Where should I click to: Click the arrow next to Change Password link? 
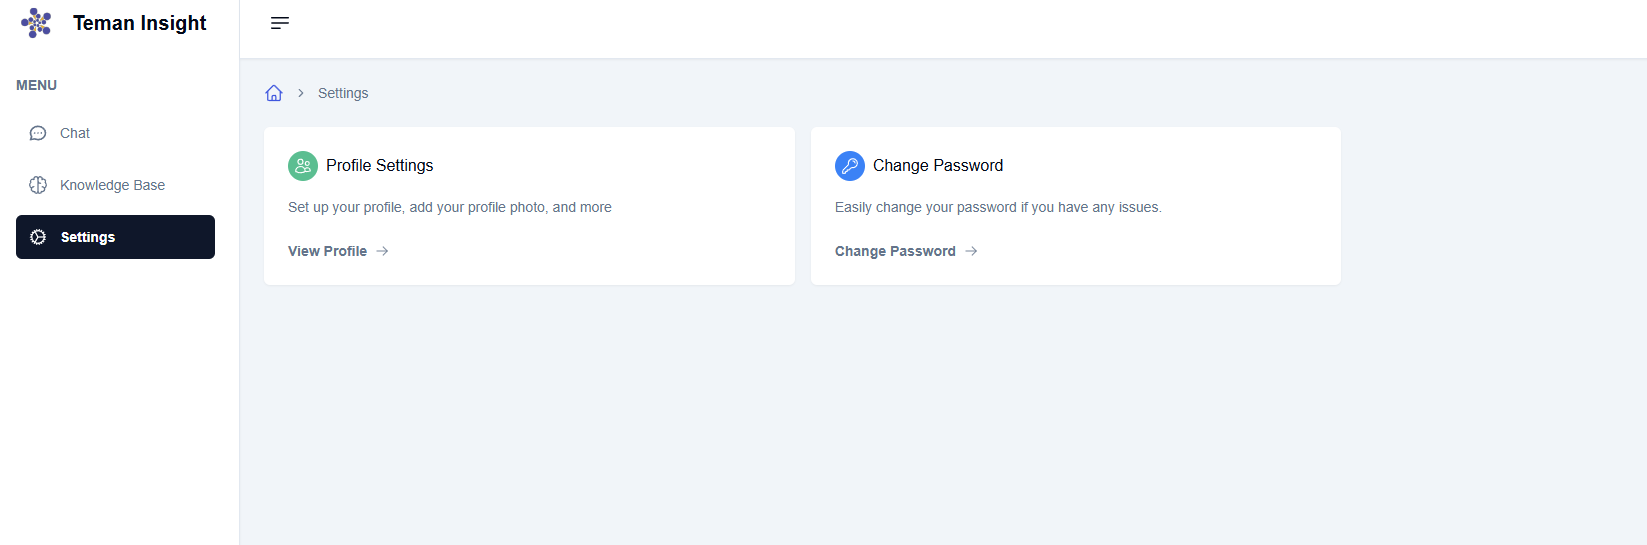(971, 251)
